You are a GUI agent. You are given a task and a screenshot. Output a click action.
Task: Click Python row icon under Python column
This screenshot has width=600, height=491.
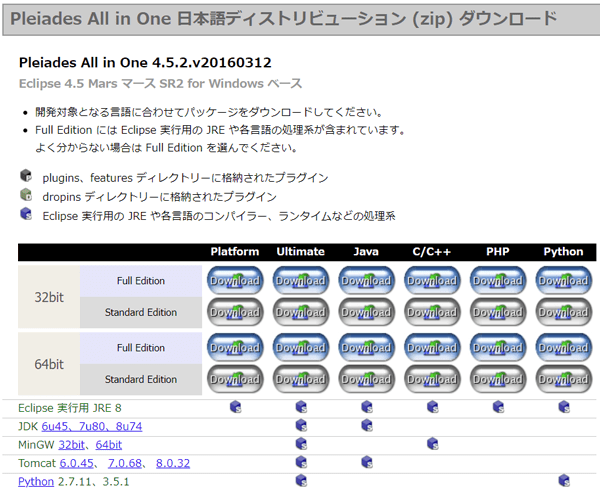564,480
